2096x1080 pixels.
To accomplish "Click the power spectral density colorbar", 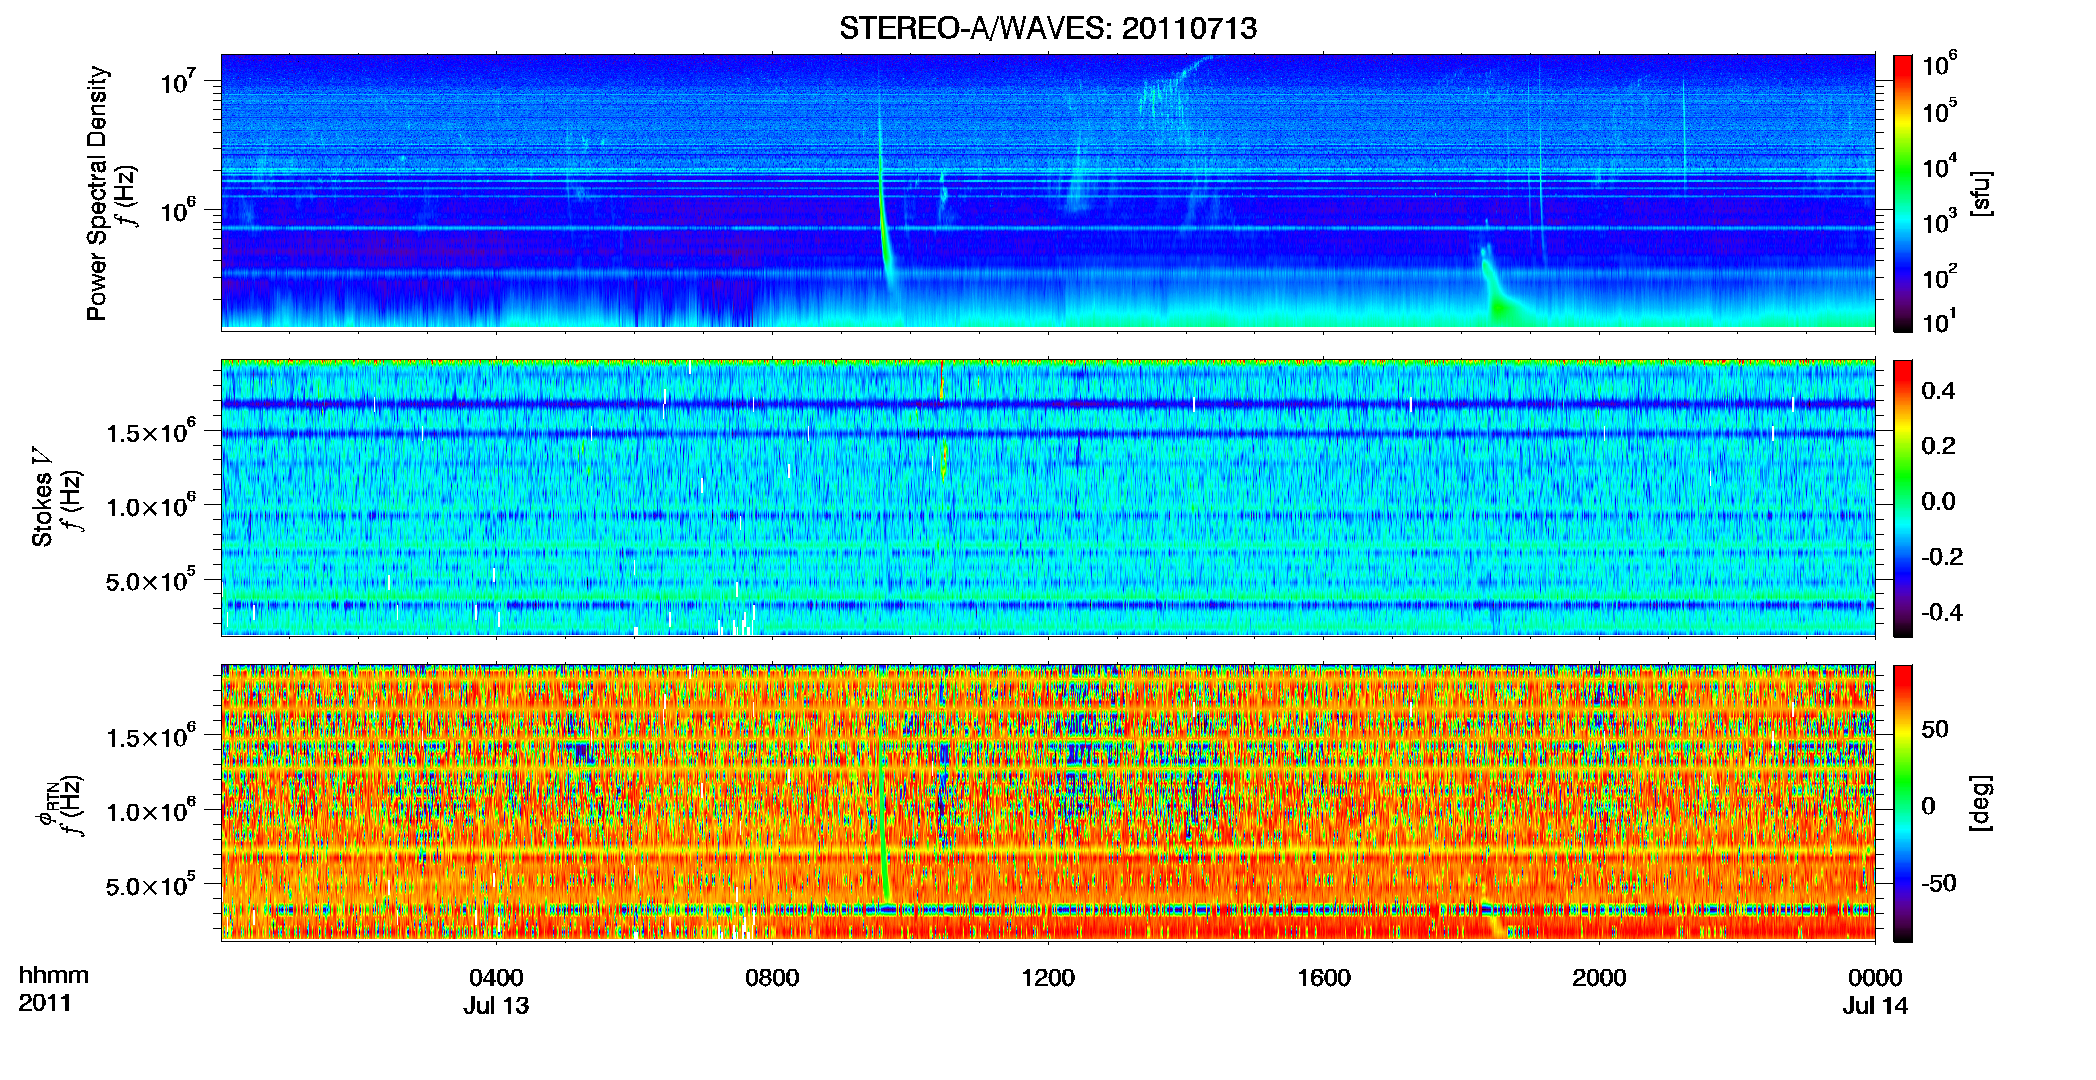I will [1902, 193].
